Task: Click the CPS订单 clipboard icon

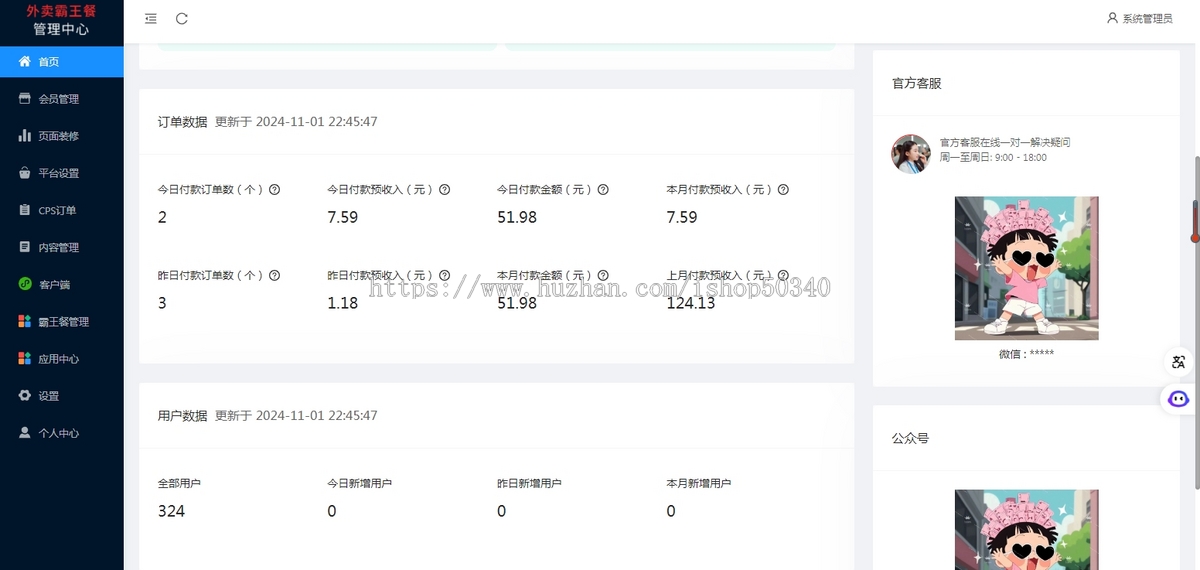Action: tap(25, 210)
